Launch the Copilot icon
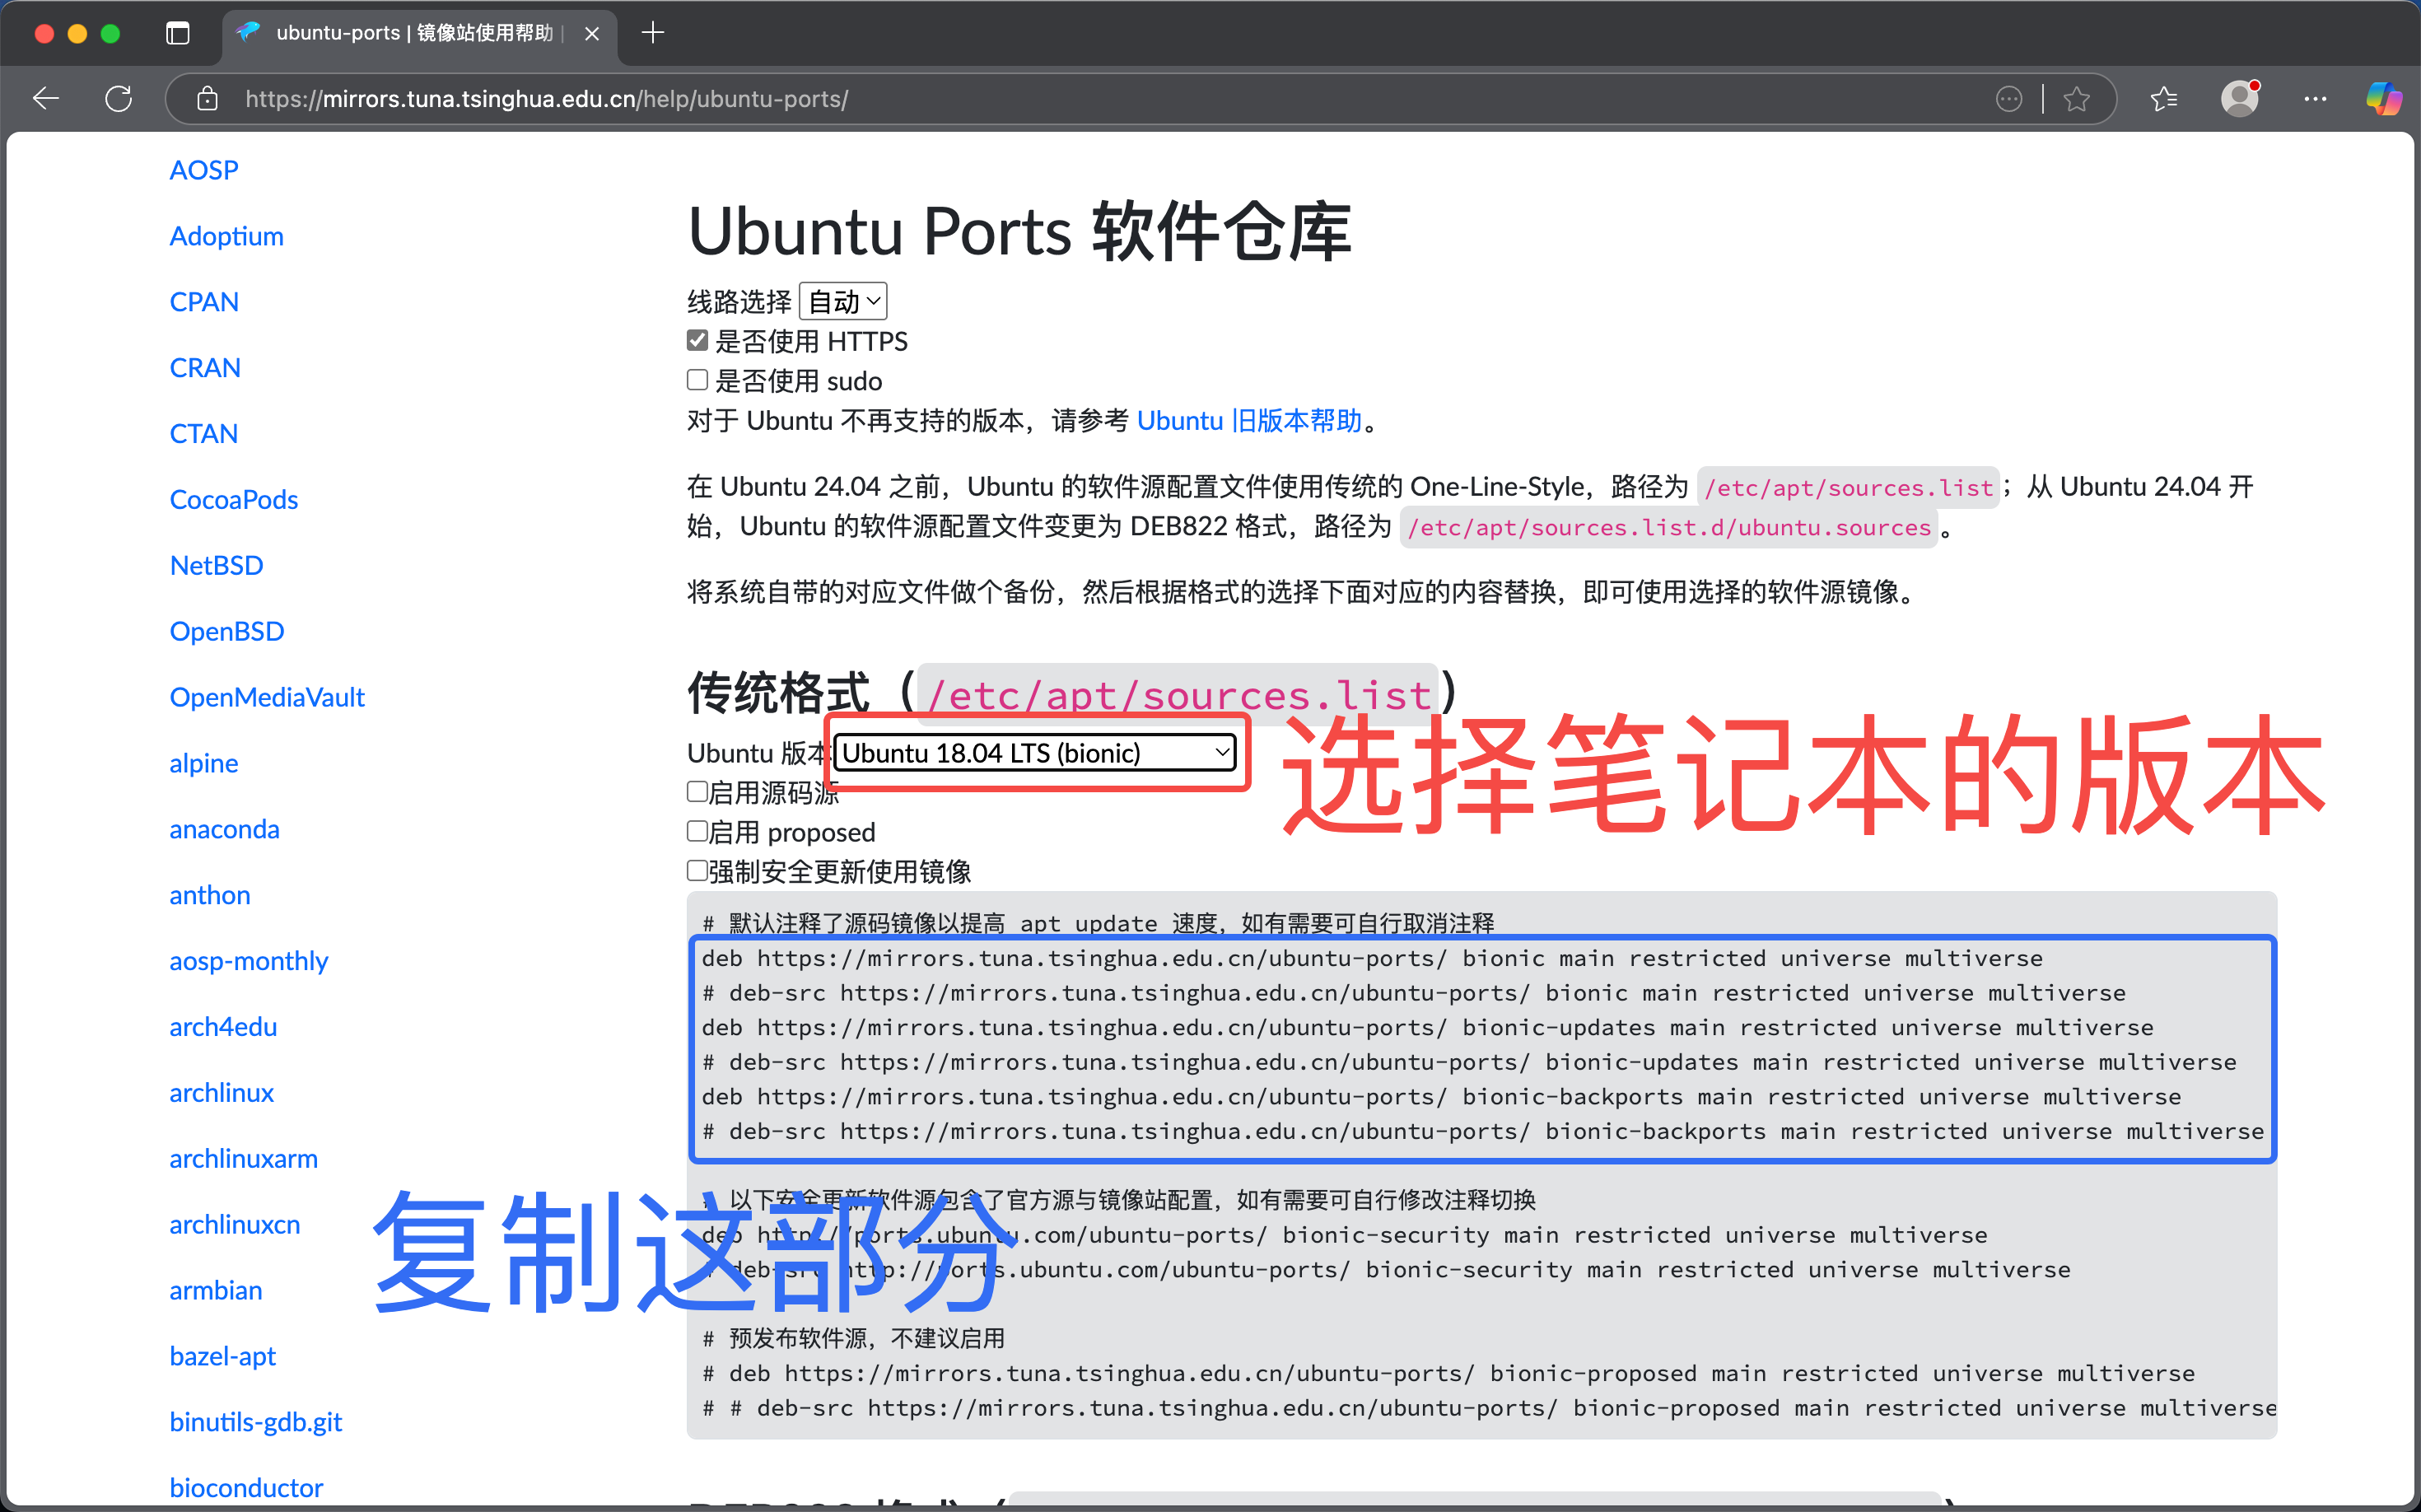 pos(2384,99)
